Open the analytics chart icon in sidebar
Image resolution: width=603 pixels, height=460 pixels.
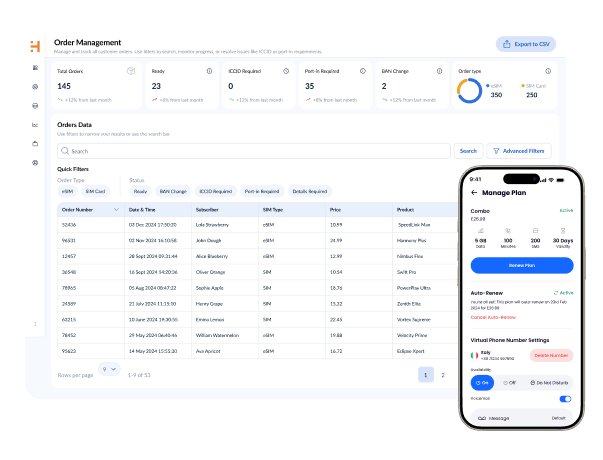tap(35, 124)
